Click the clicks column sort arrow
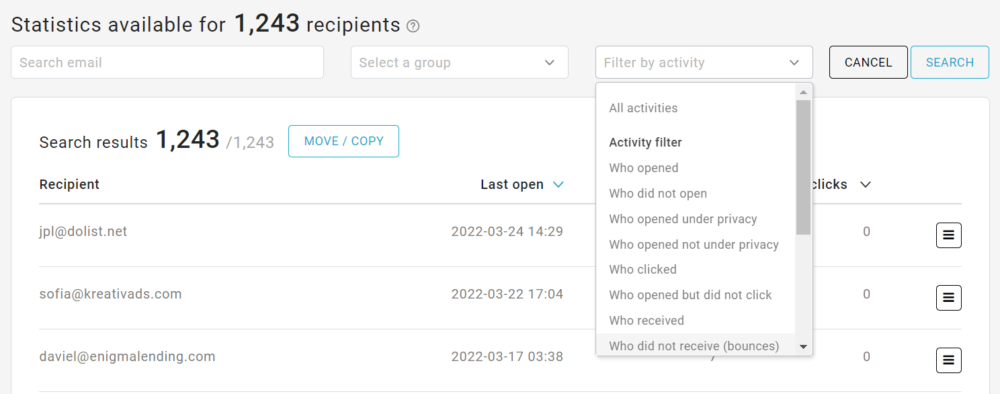This screenshot has height=394, width=1000. tap(865, 185)
